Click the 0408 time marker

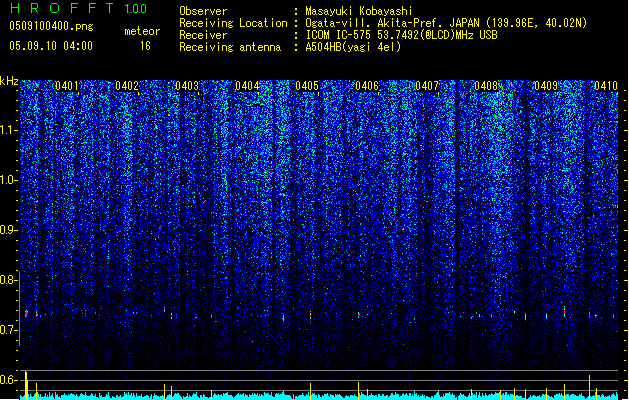pos(486,86)
